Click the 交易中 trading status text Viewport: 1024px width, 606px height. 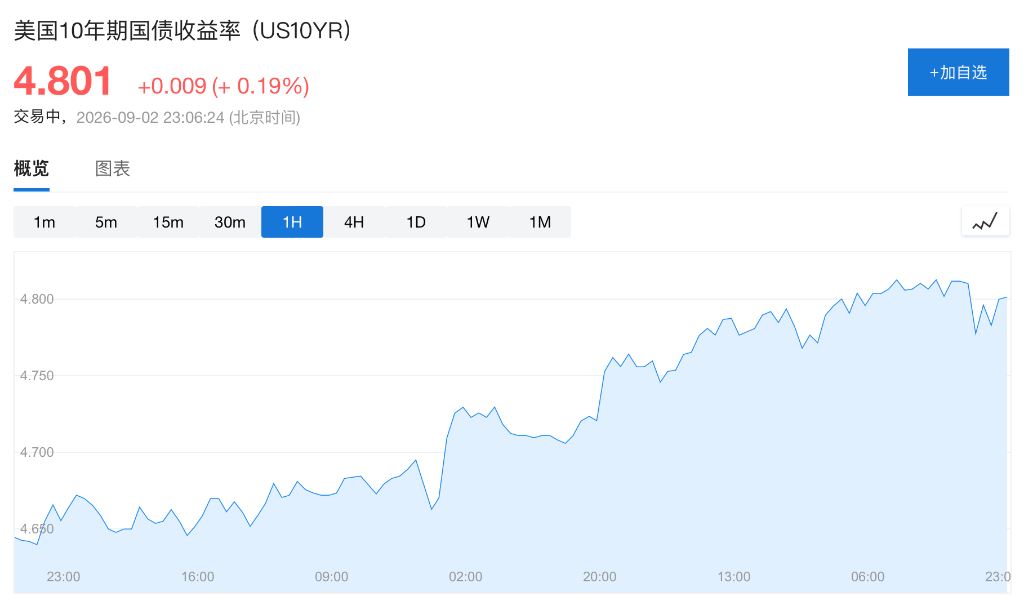coord(37,117)
